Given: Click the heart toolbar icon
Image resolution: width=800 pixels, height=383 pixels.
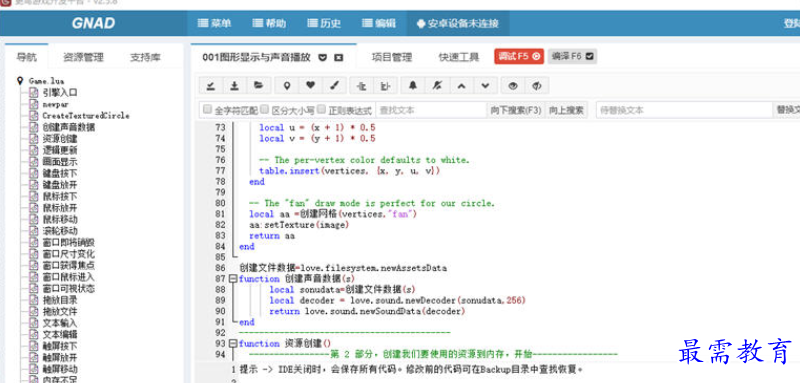Looking at the screenshot, I should 310,86.
